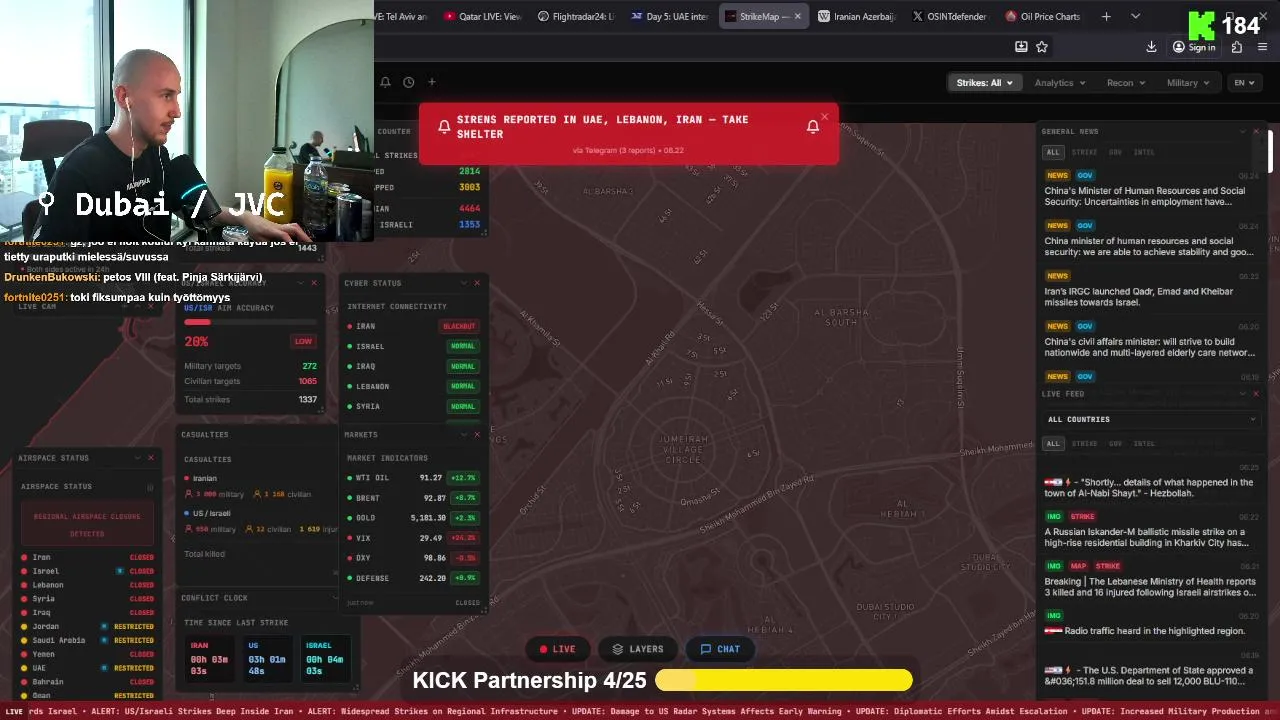Close the General News panel
The image size is (1280, 720).
pos(1256,131)
